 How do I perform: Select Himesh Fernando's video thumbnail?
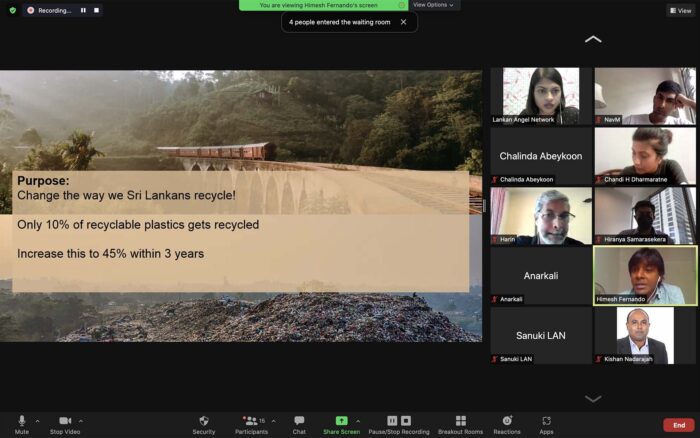645,275
